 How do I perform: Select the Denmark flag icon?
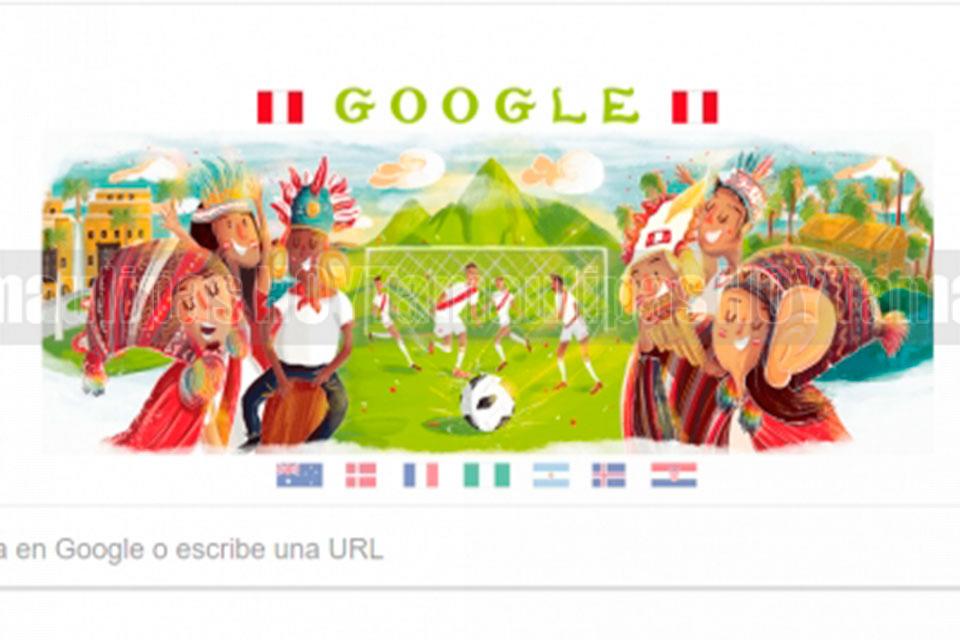coord(361,475)
